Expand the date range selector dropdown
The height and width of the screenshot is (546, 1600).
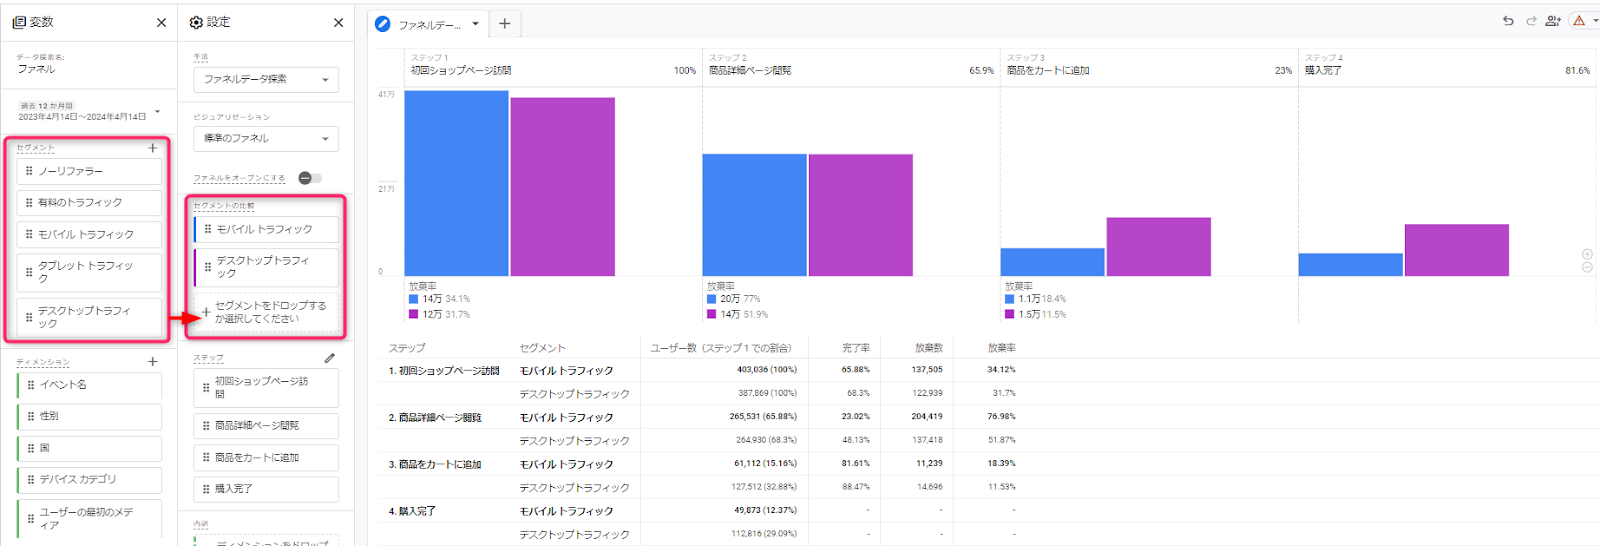157,111
